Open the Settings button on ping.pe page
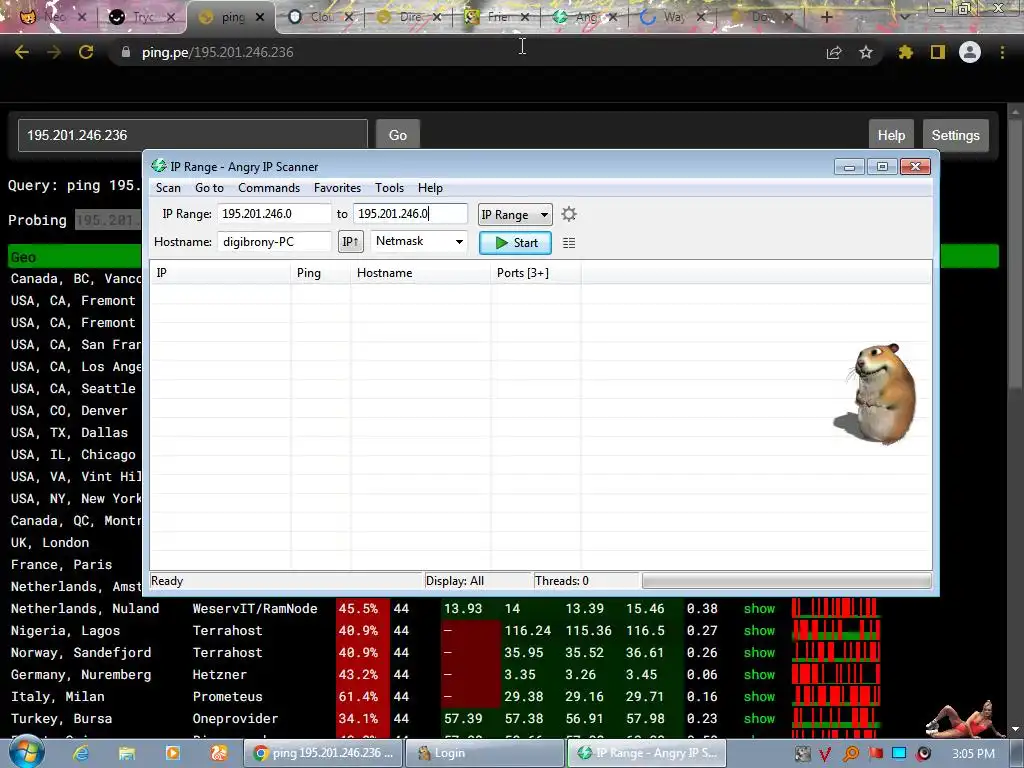Screen dimensions: 1024x768 point(955,135)
